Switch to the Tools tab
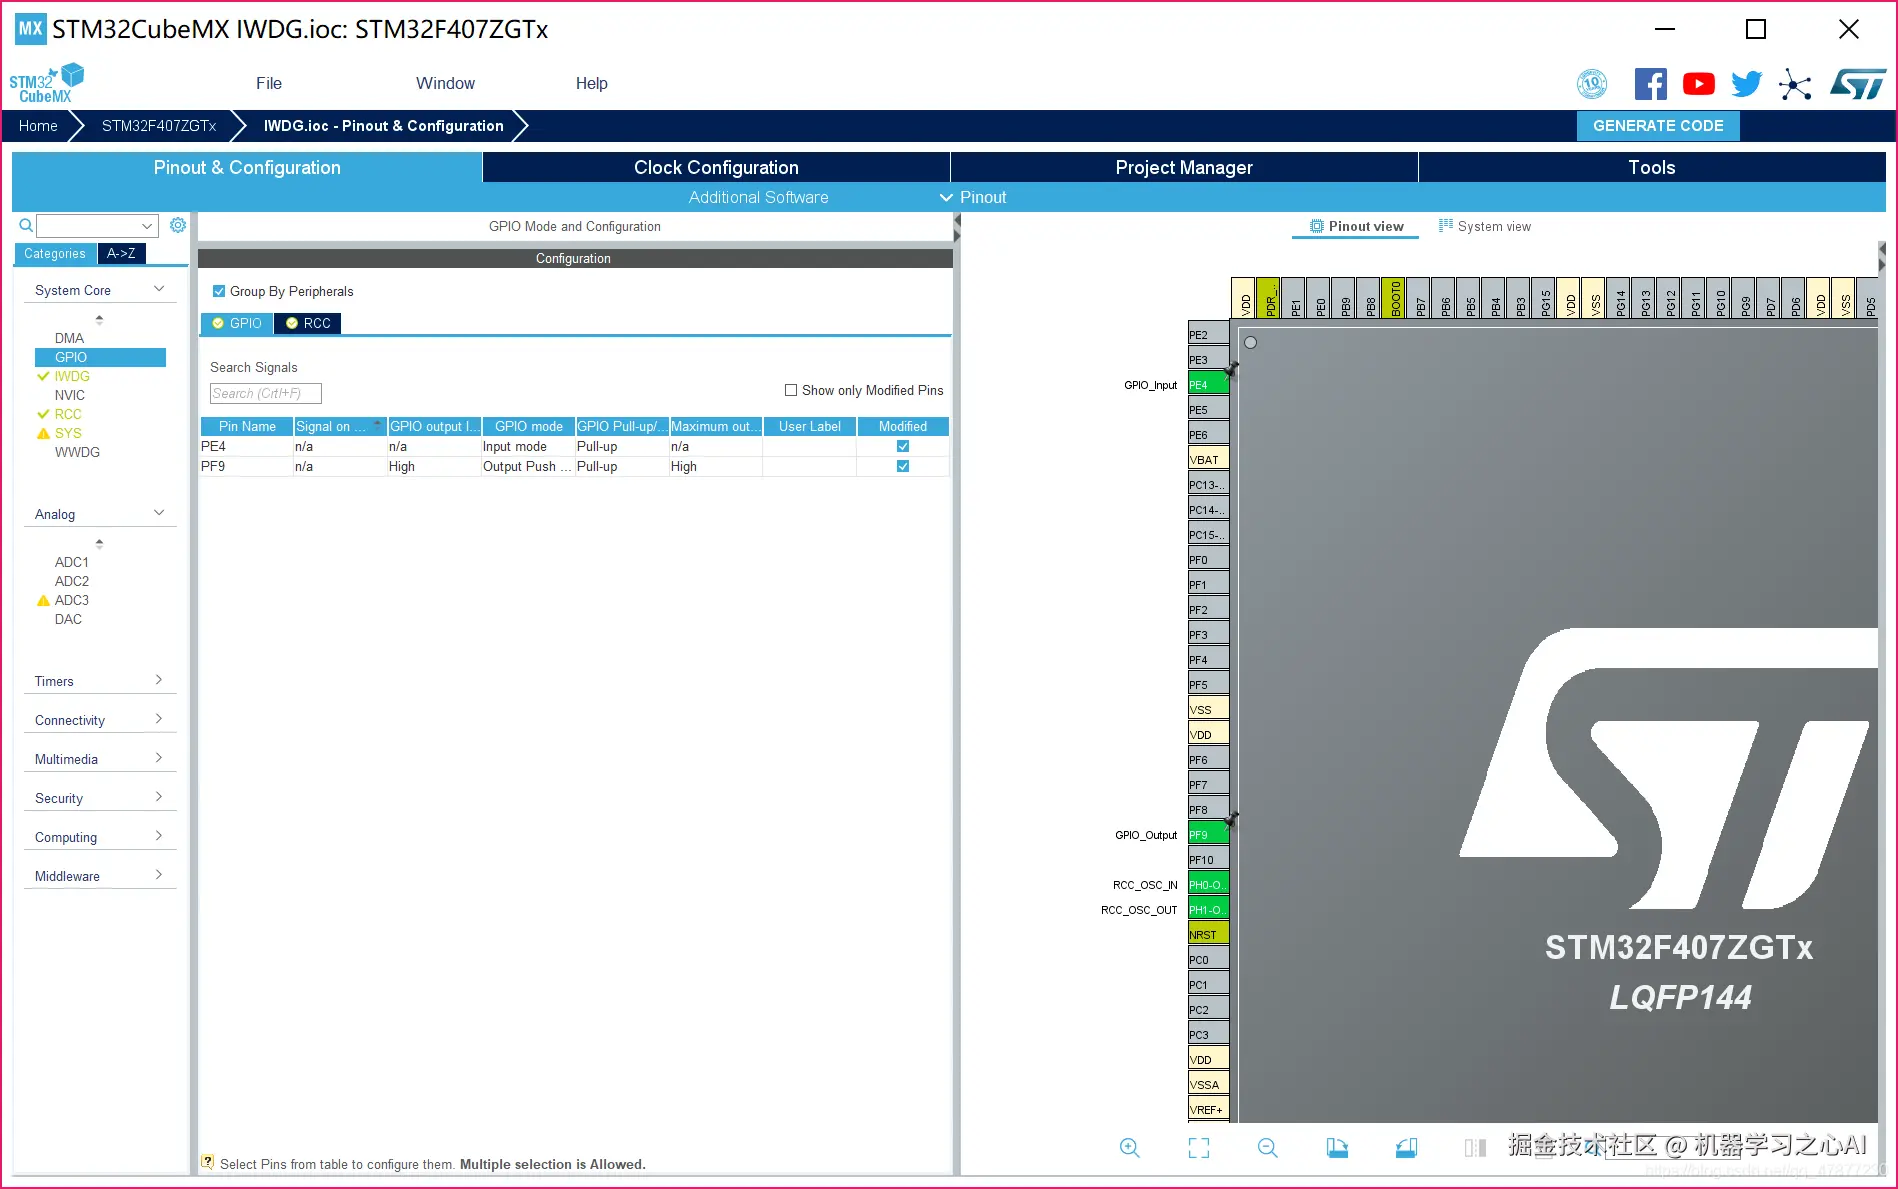Screen dimensions: 1898x1189 [x=1652, y=167]
